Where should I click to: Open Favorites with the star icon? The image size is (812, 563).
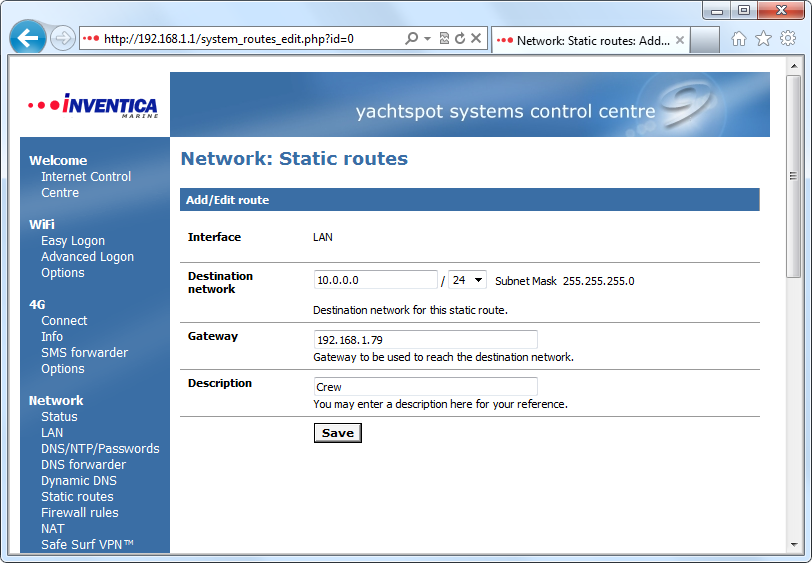pyautogui.click(x=763, y=38)
